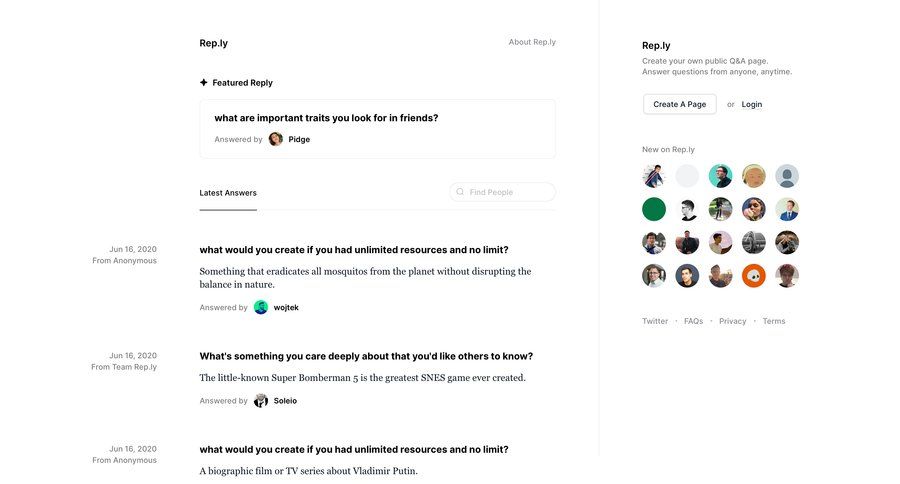This screenshot has height=484, width=900.
Task: Open the solid green avatar under New on Rep.ly
Action: pyautogui.click(x=654, y=209)
